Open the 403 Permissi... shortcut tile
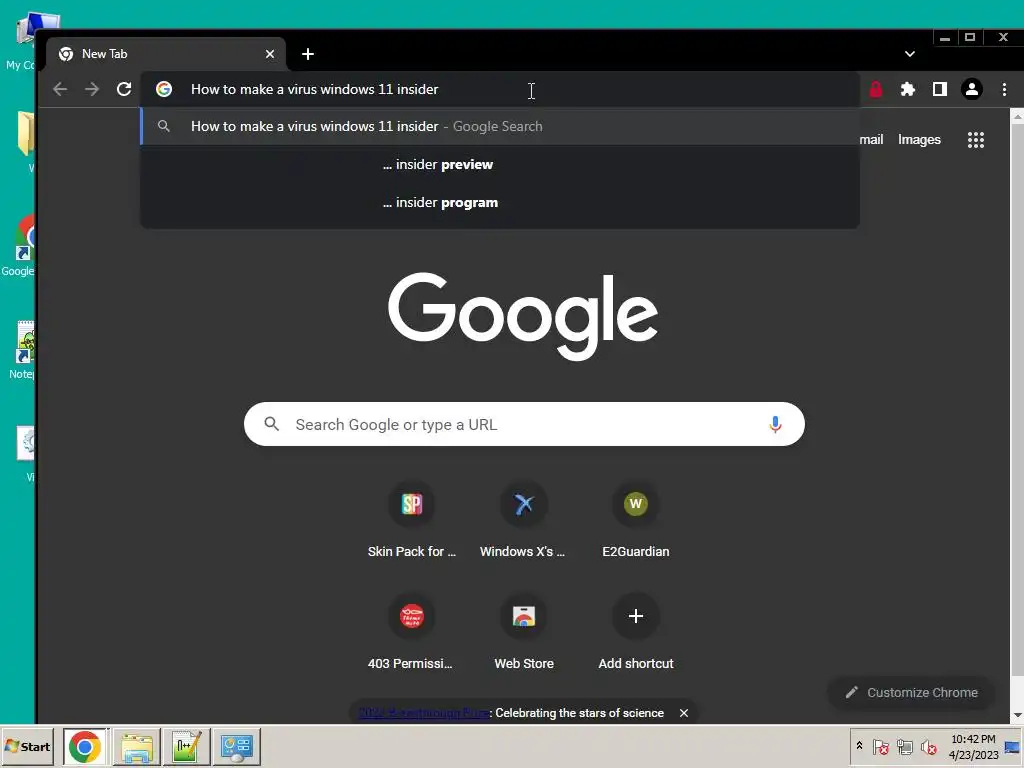Screen dimensions: 1024x768 click(412, 632)
